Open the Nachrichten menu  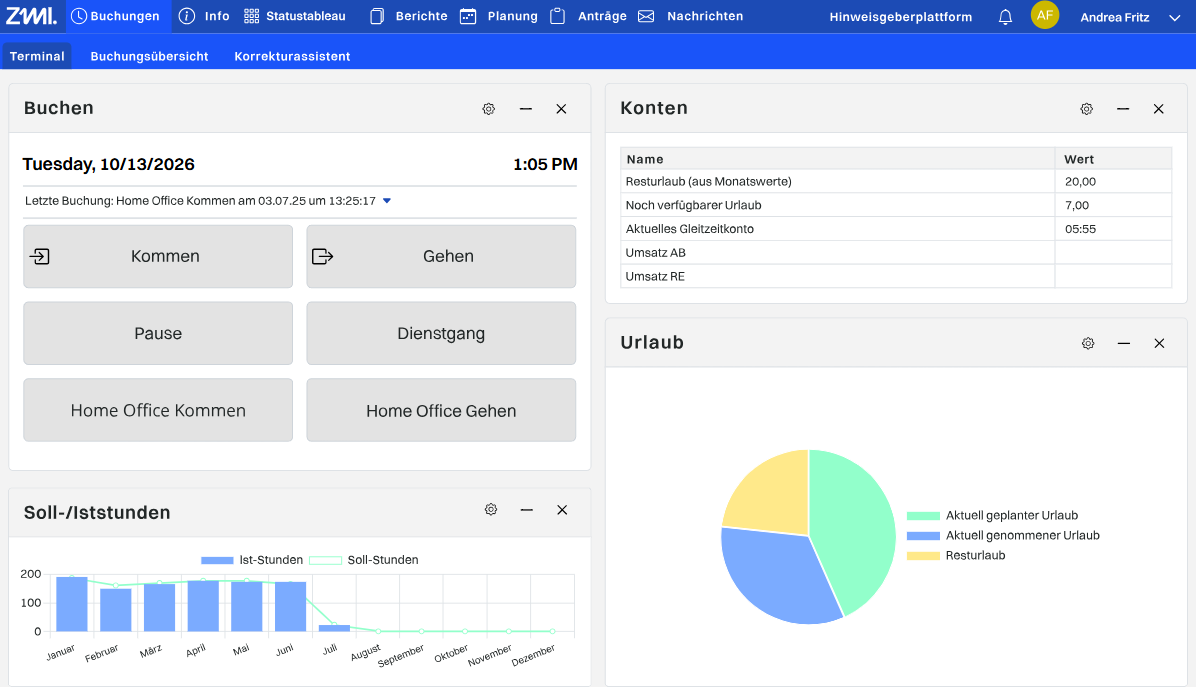[690, 16]
